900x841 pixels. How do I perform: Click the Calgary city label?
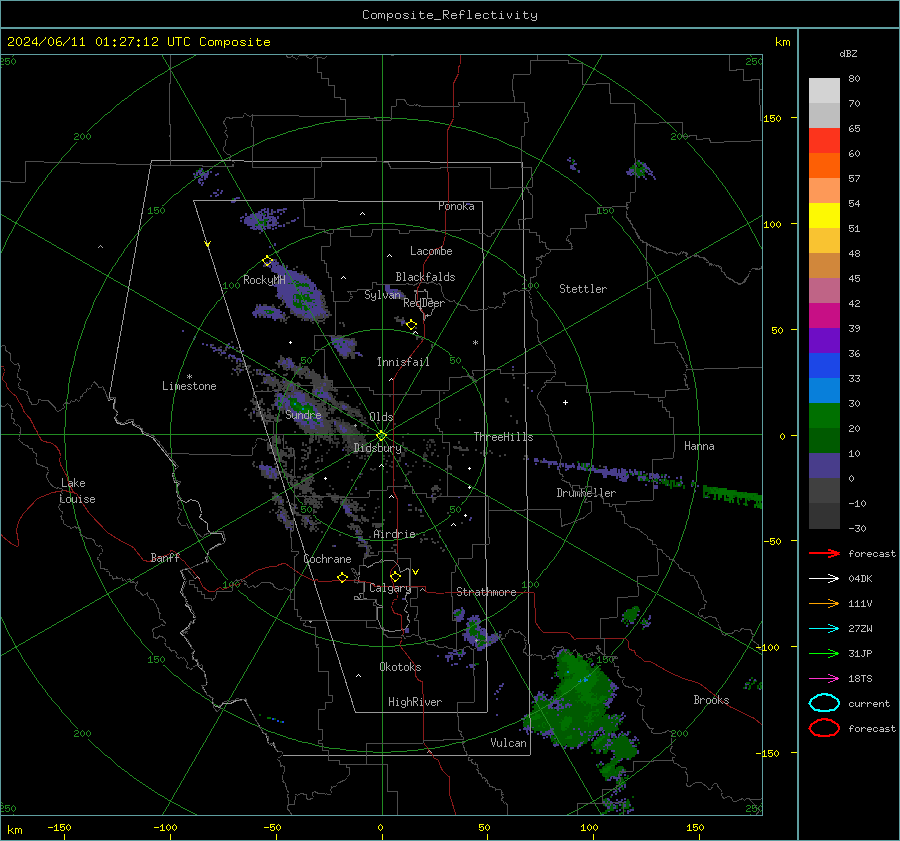[x=390, y=588]
